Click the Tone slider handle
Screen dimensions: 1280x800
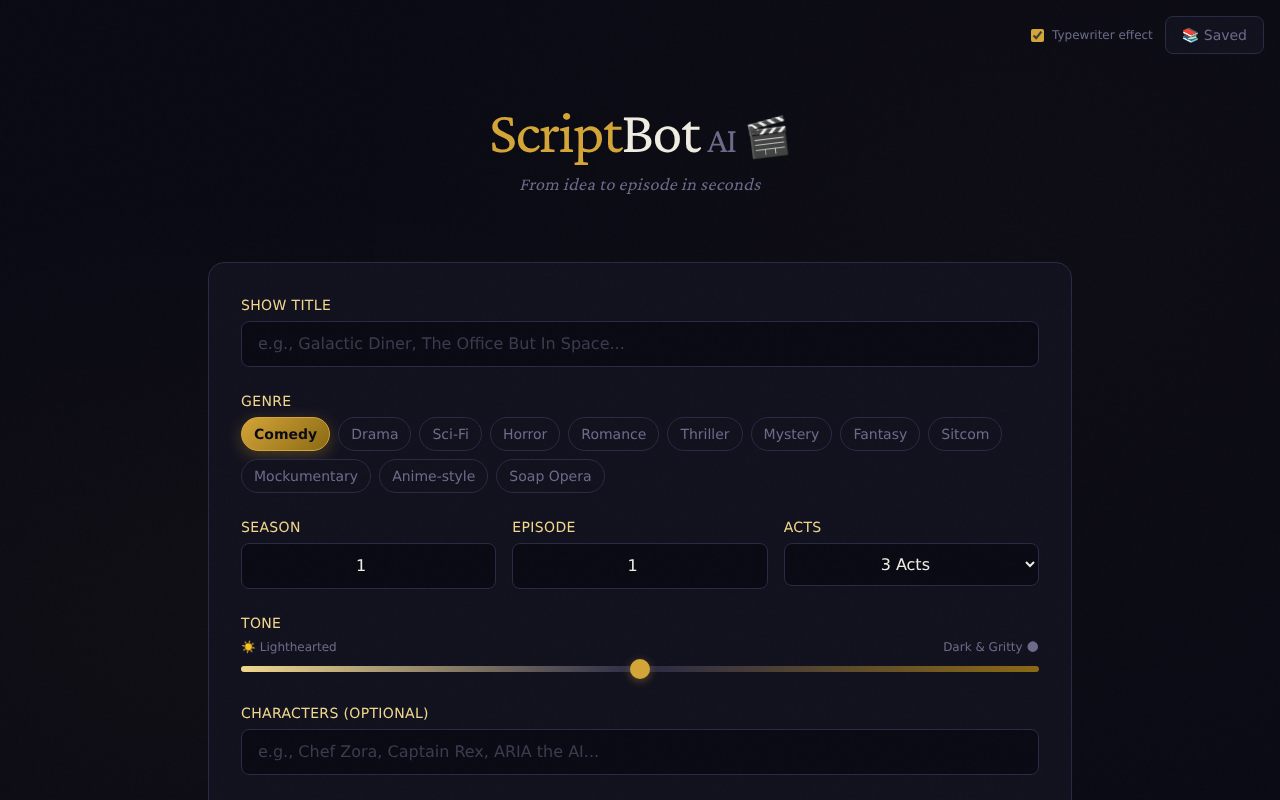(640, 668)
